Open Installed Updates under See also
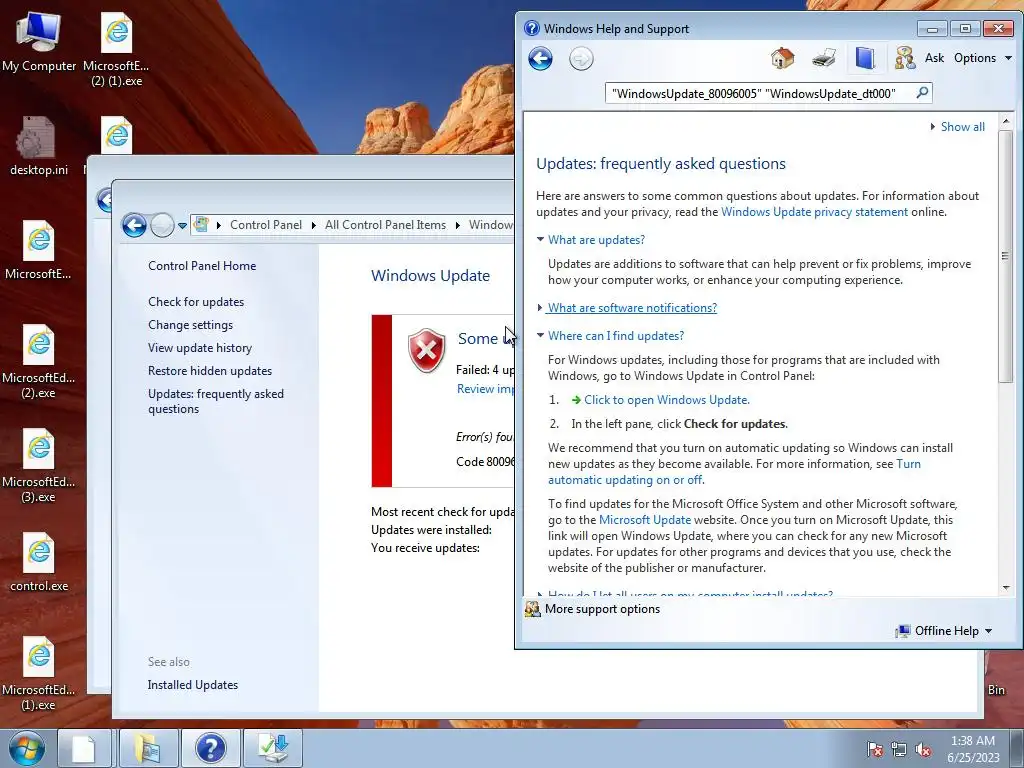 click(193, 685)
